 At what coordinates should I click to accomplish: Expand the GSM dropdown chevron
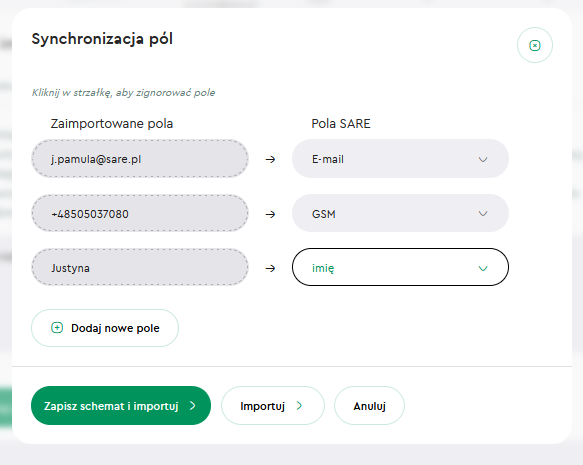[483, 214]
